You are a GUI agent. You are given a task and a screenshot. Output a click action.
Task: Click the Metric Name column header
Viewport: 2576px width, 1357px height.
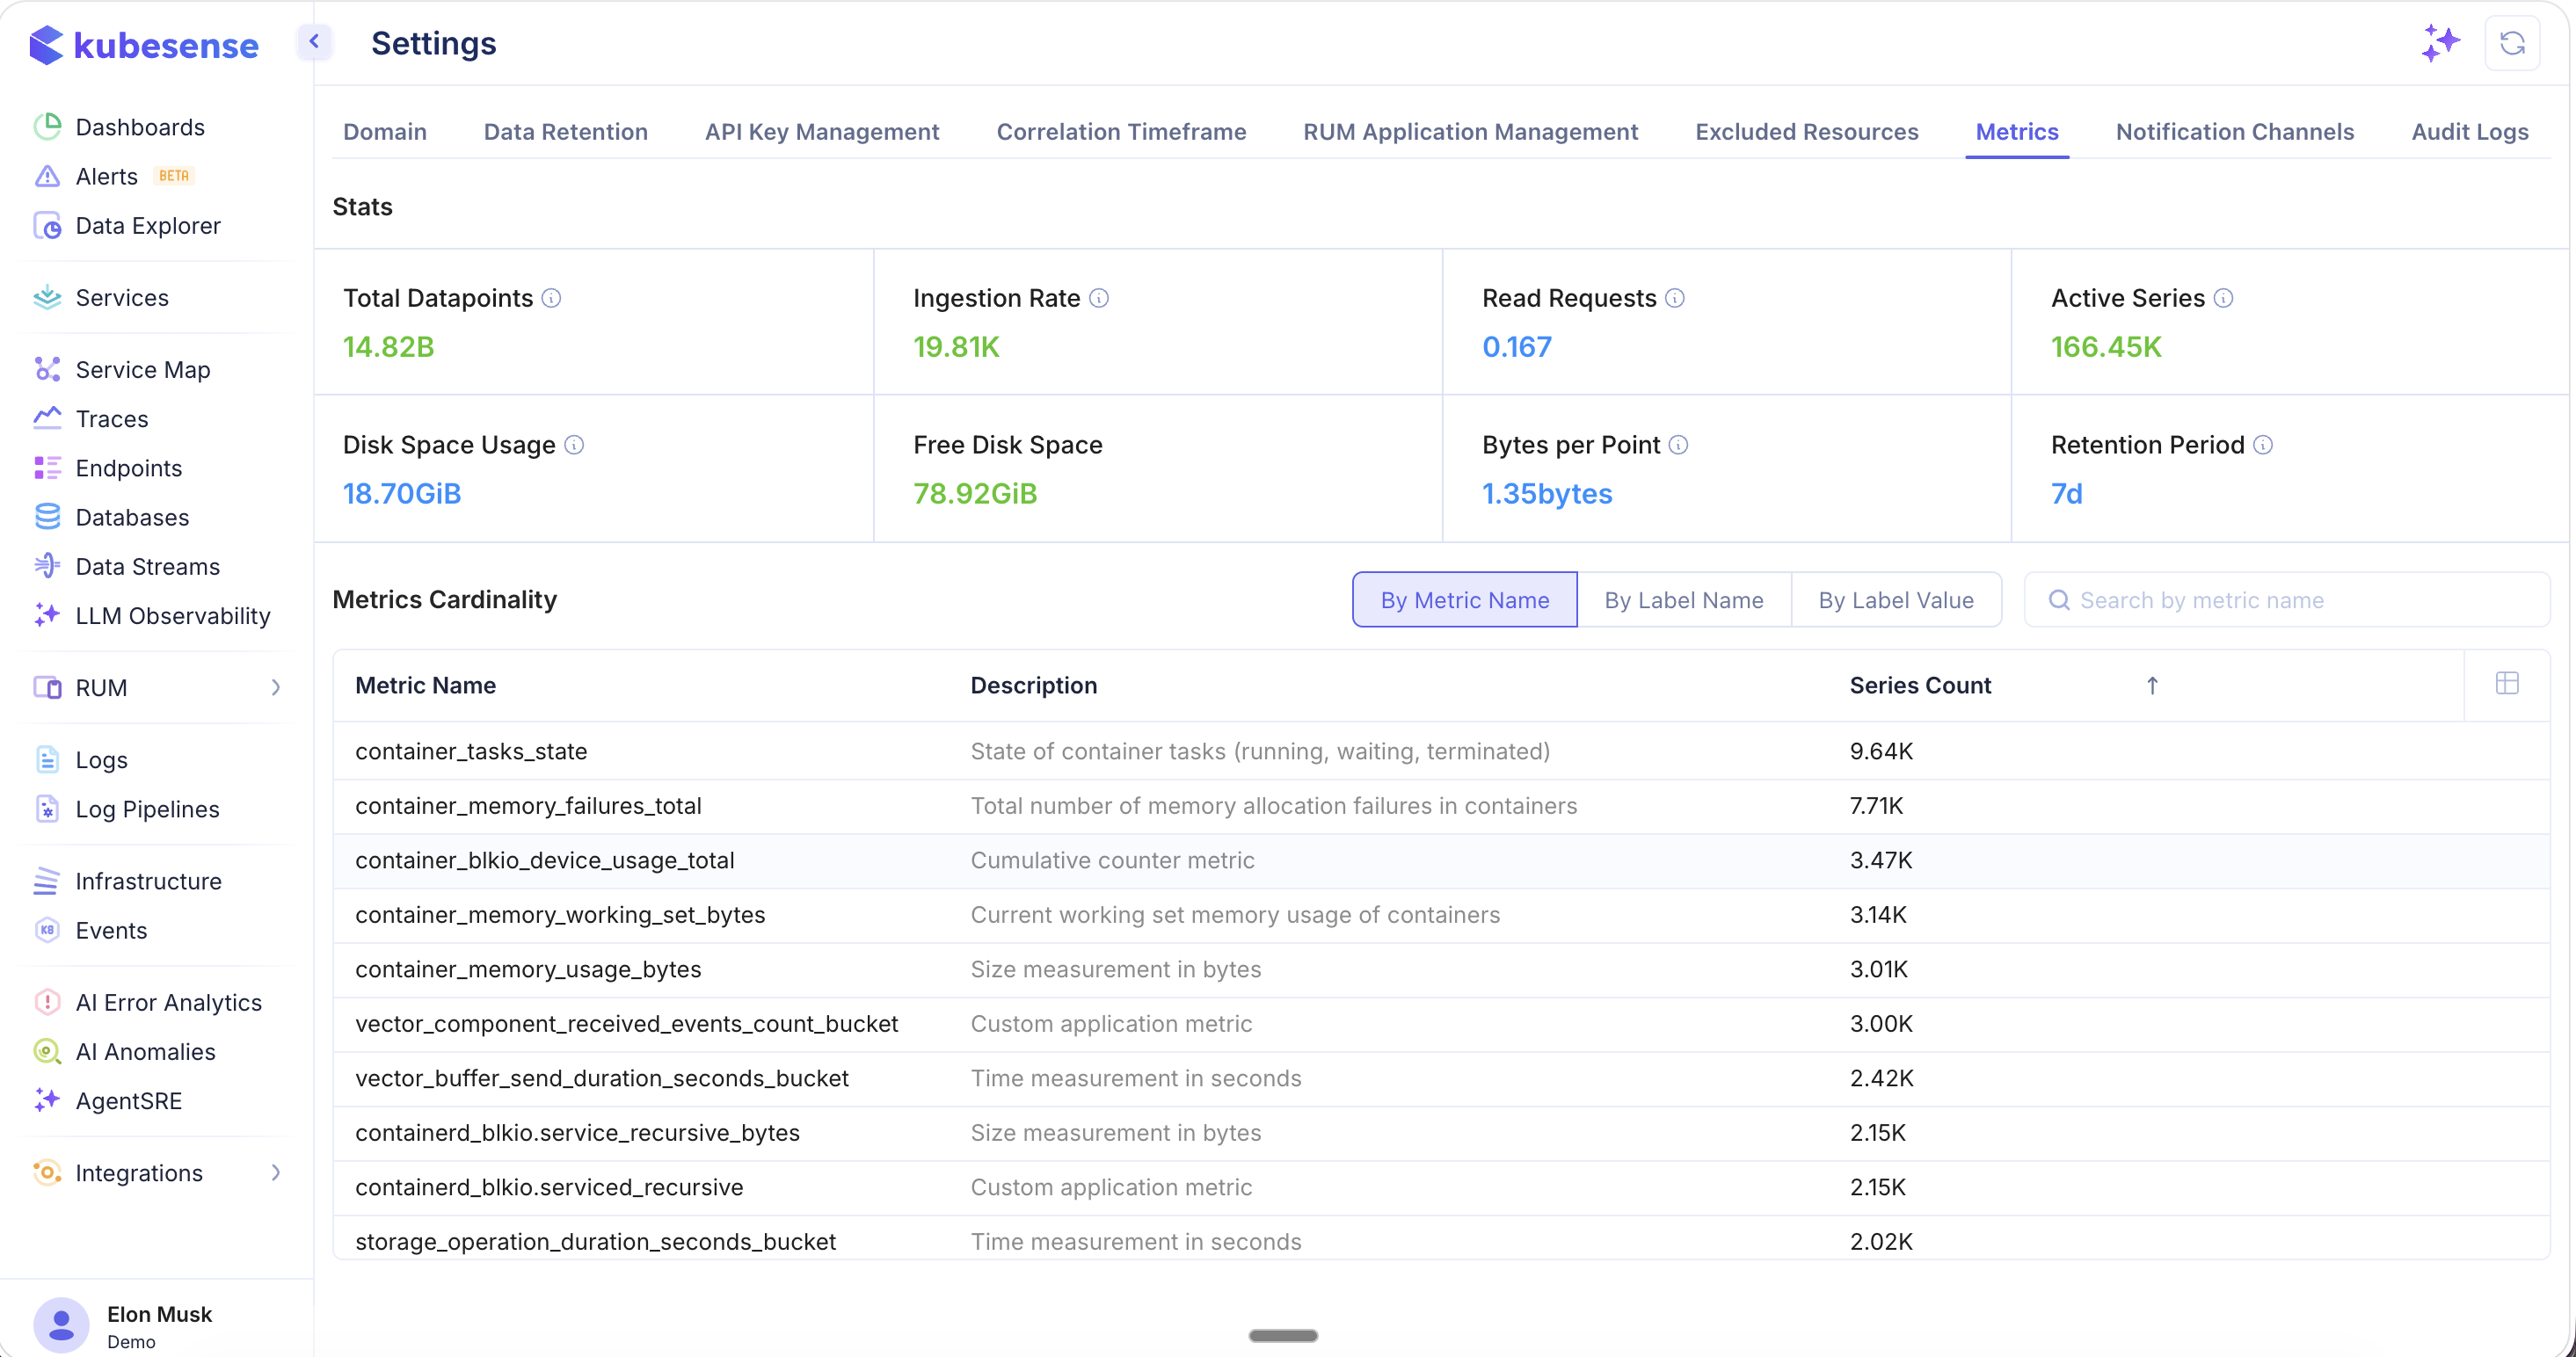(426, 685)
